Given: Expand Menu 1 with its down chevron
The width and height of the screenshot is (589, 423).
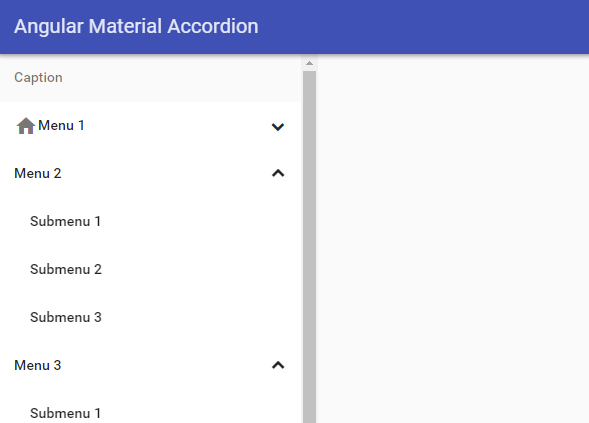Looking at the screenshot, I should pyautogui.click(x=278, y=127).
